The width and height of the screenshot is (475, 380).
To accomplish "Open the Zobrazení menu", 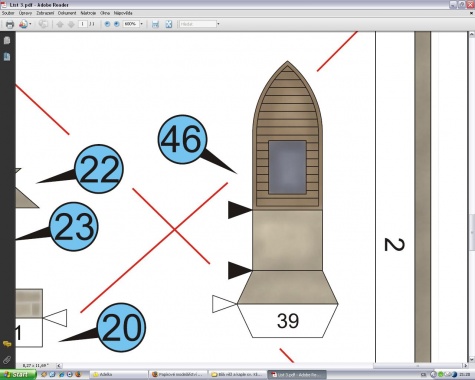I will 45,13.
